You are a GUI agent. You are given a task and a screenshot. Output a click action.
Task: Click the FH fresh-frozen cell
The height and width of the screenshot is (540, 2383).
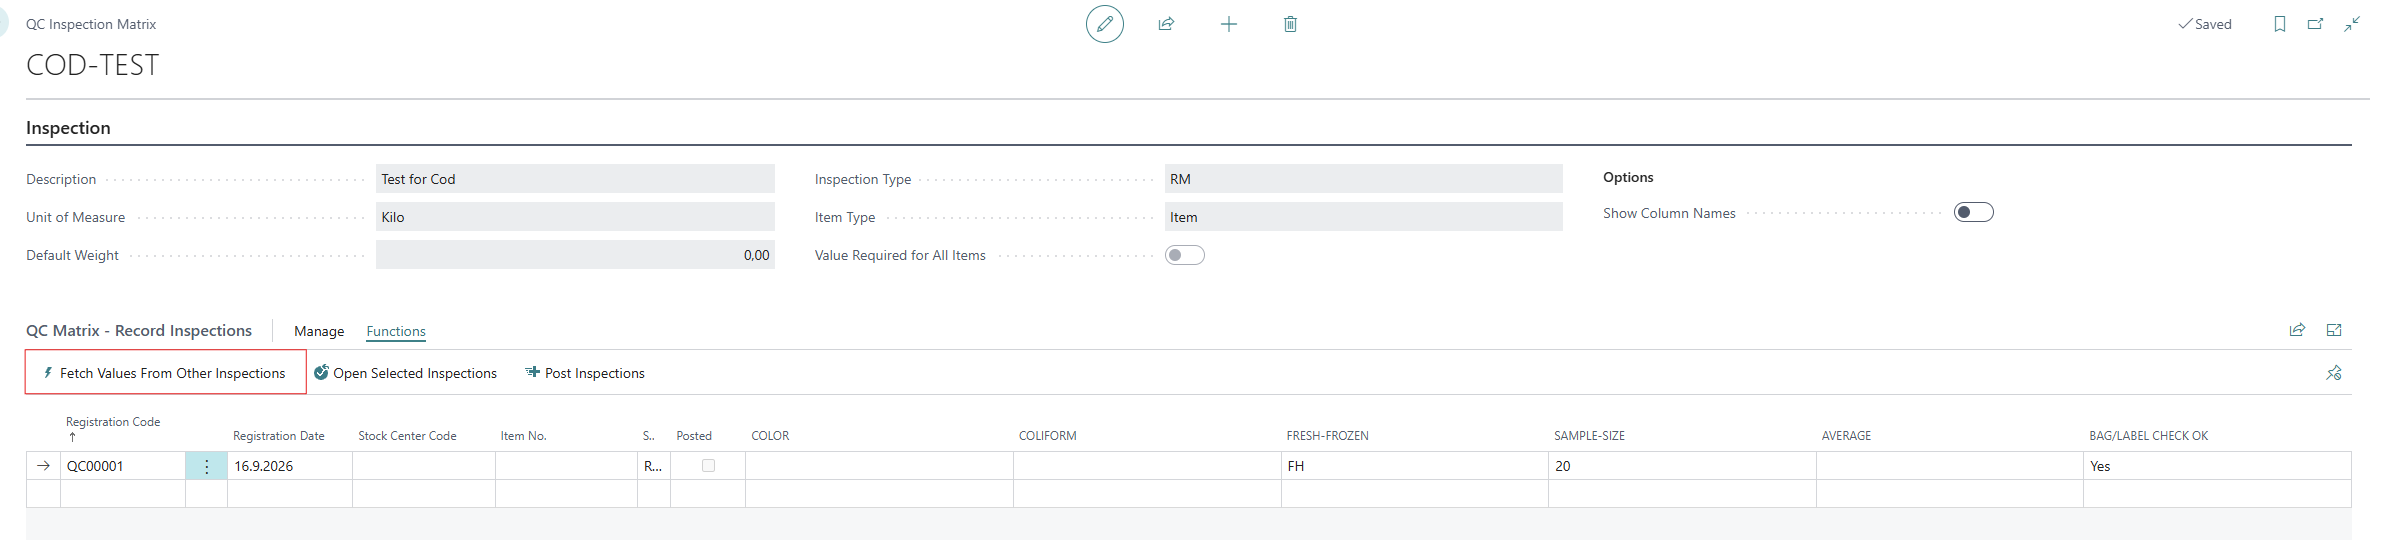1415,466
